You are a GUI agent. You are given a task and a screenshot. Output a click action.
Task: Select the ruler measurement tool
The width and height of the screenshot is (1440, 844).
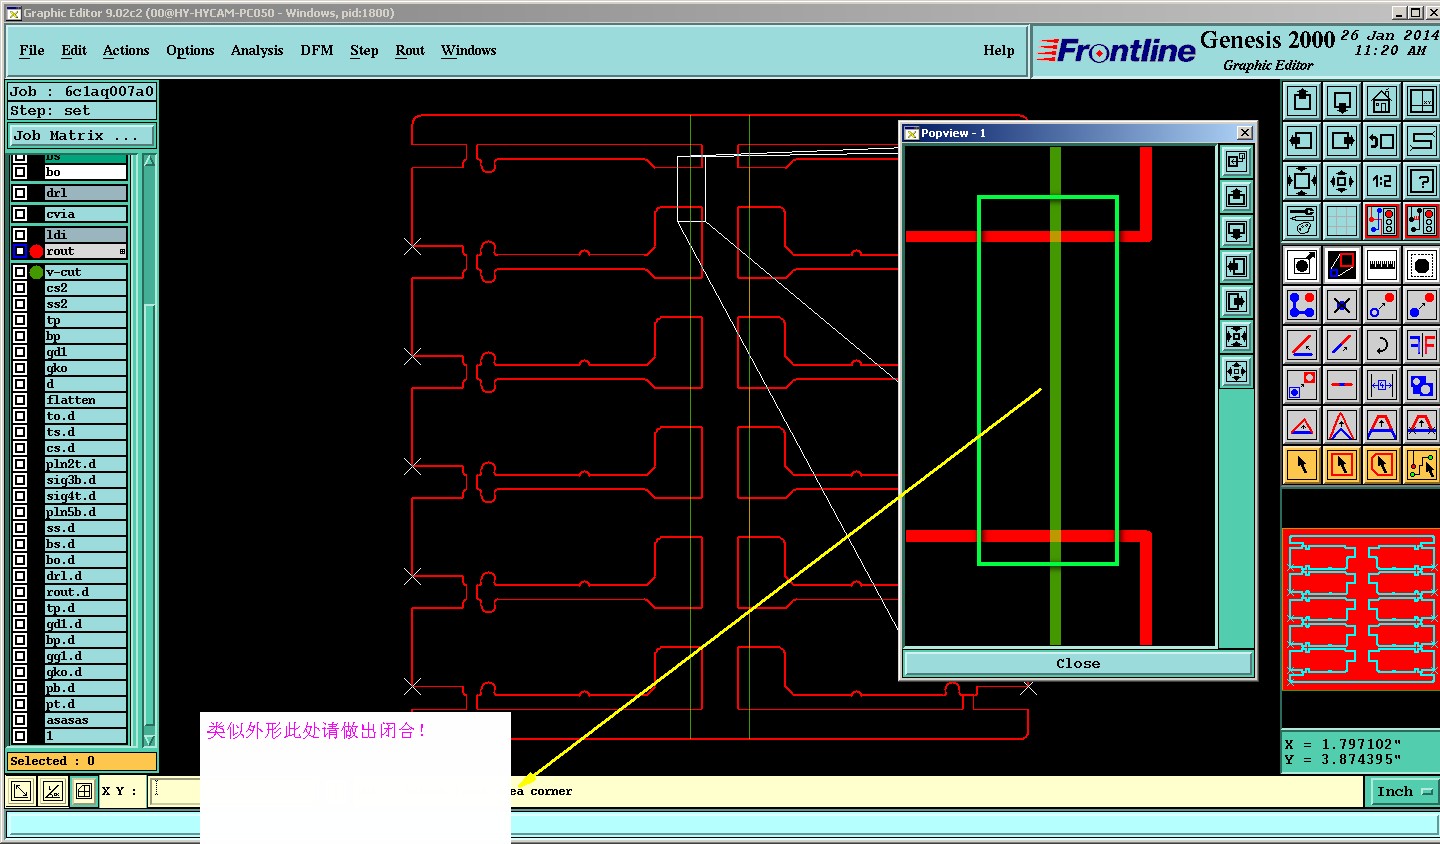tap(1382, 265)
